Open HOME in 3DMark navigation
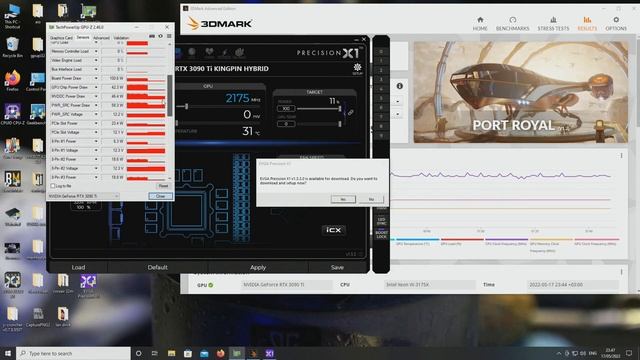The image size is (640, 360). click(x=480, y=24)
